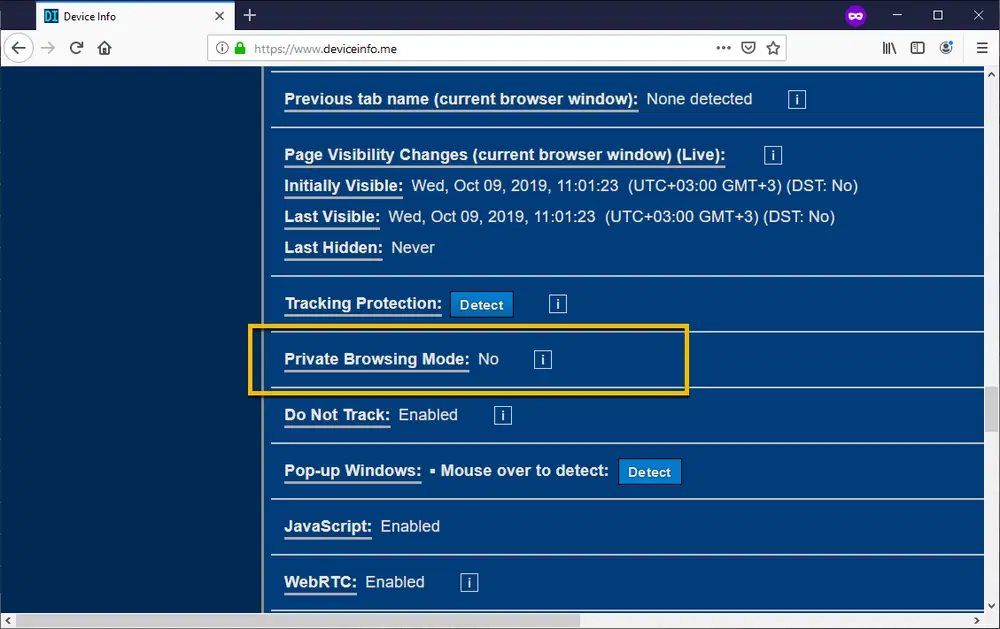Reload the Device Info page
This screenshot has height=629, width=1000.
pos(76,47)
